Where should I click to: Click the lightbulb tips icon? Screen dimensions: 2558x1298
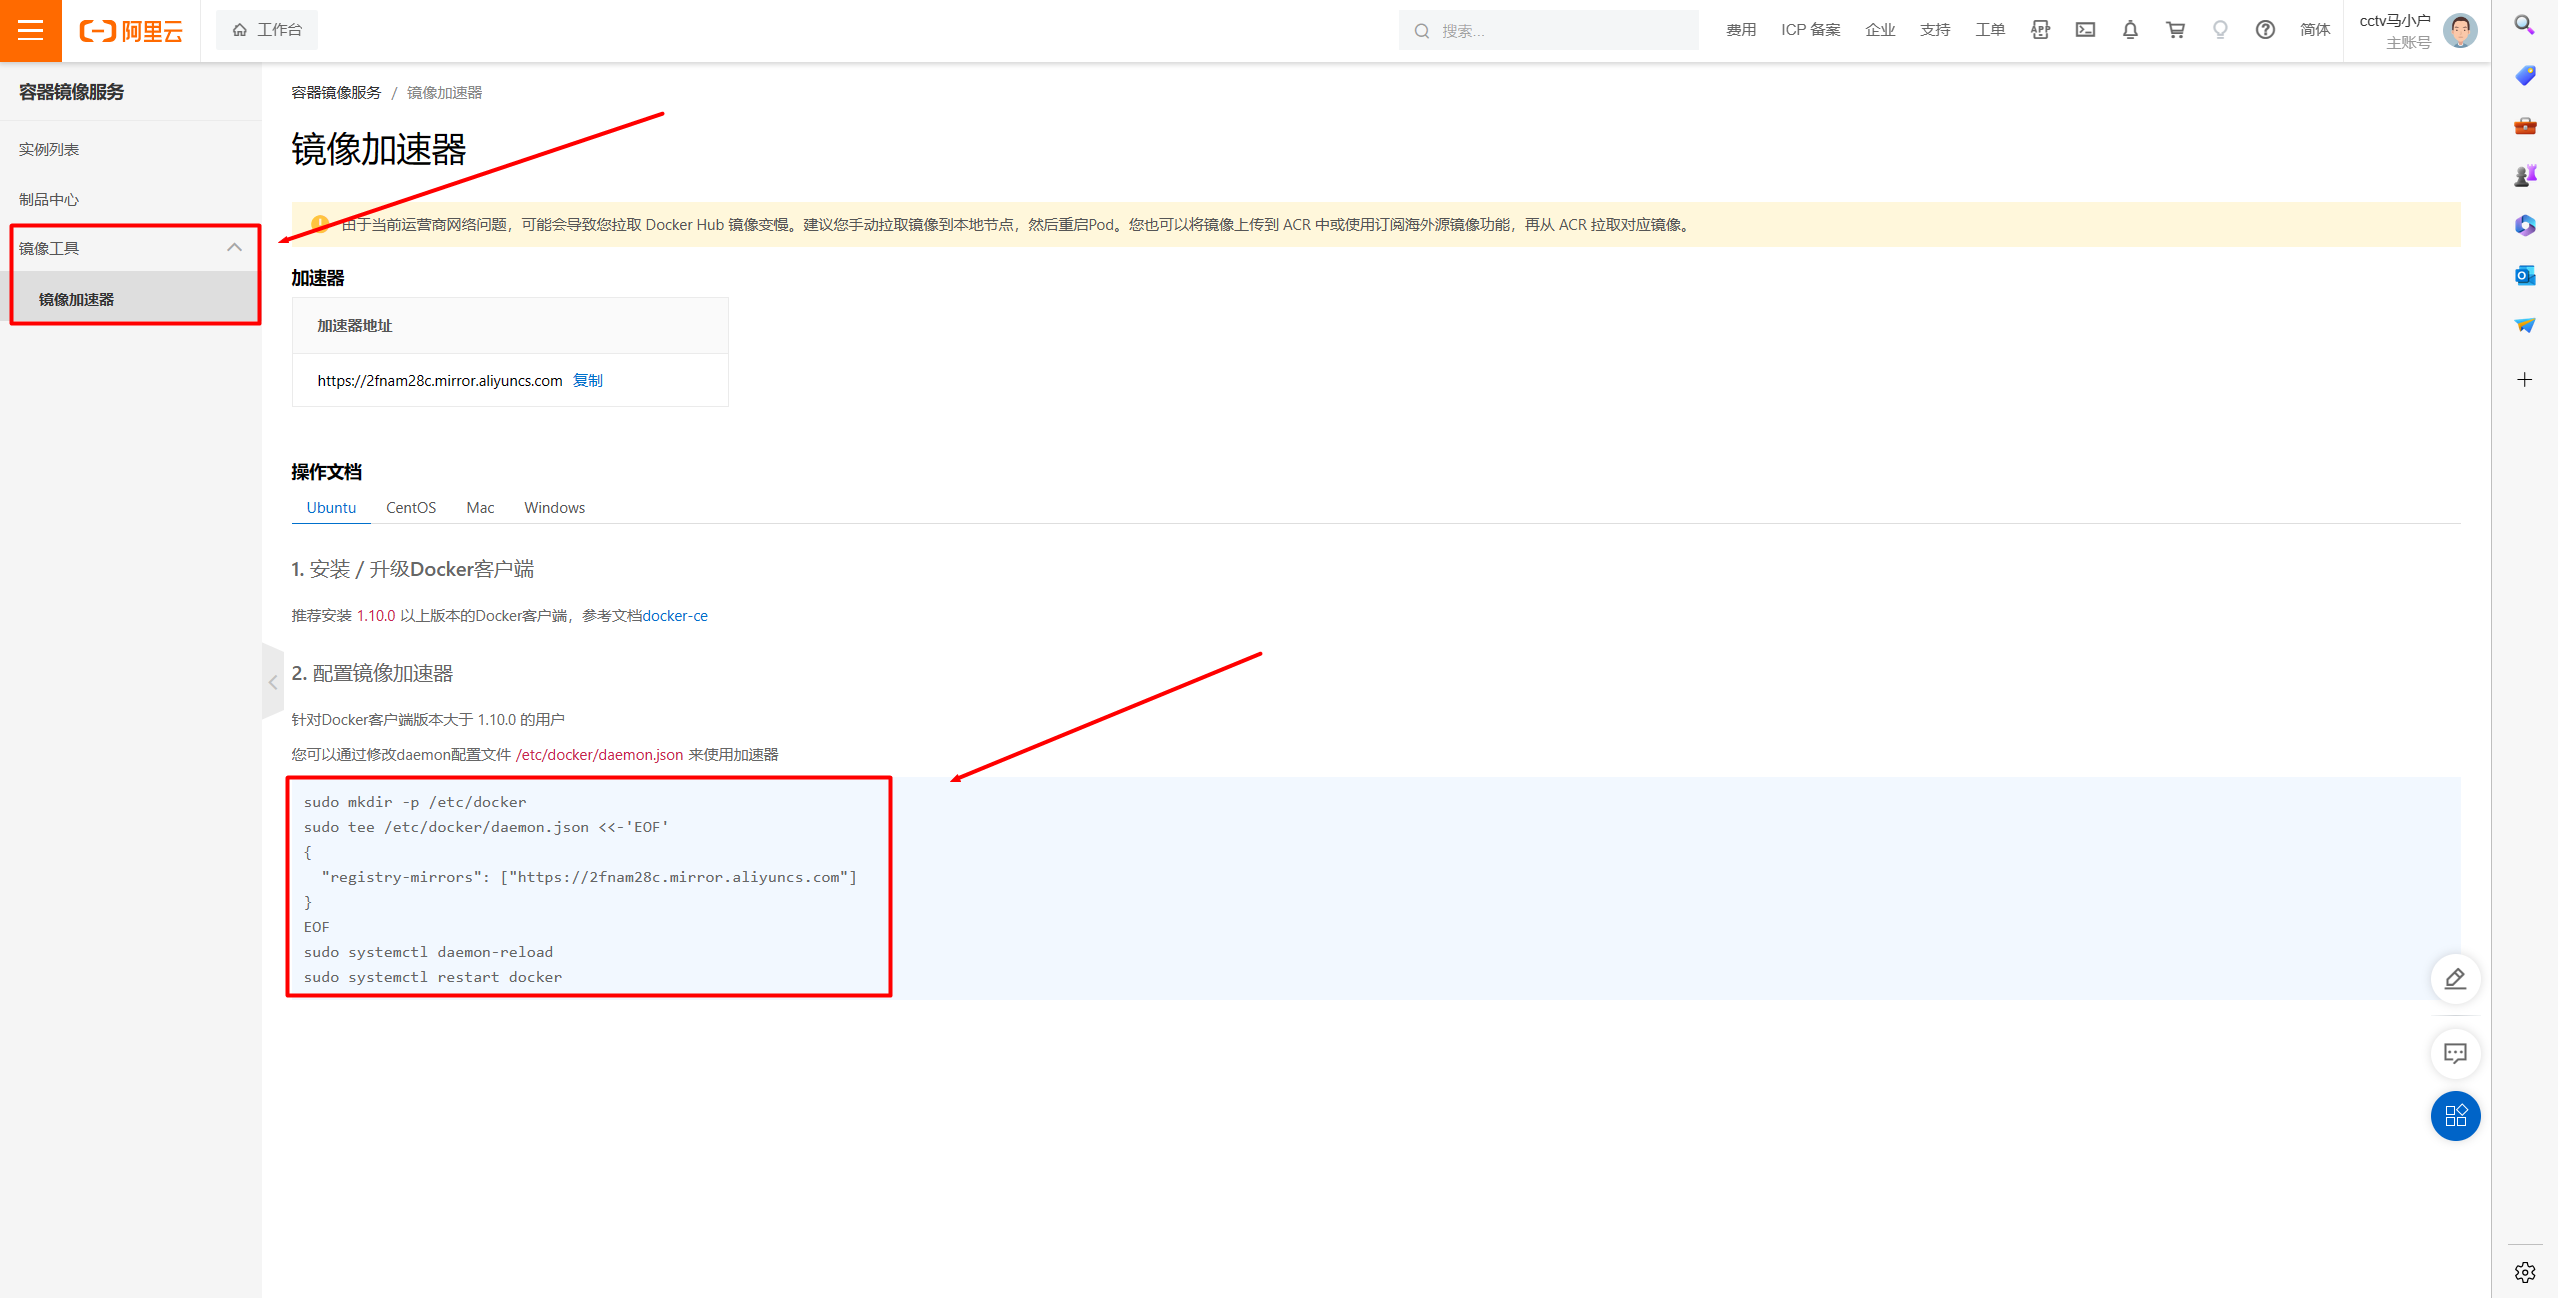coord(2220,30)
